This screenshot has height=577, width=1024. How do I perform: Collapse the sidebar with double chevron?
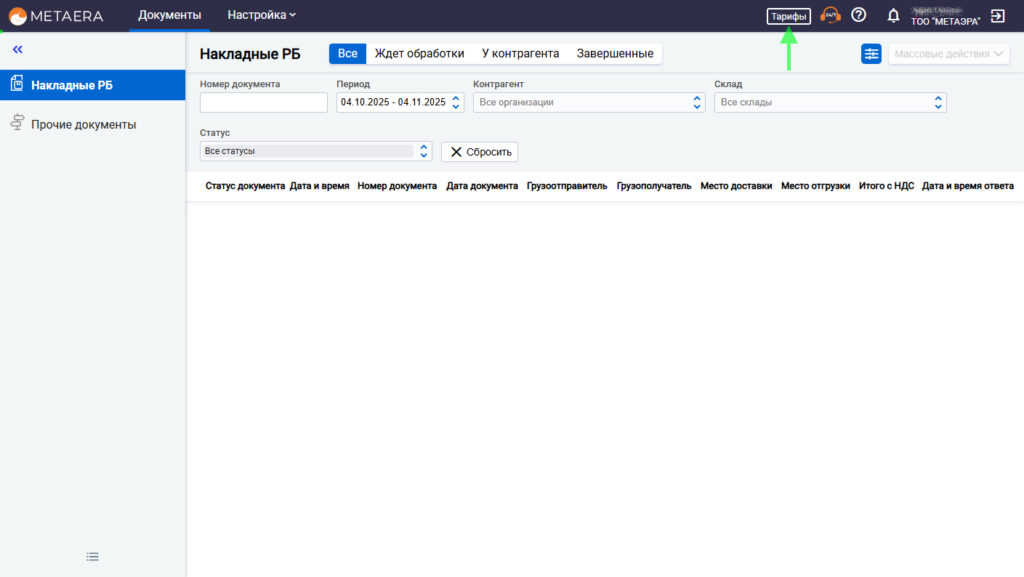coord(17,49)
